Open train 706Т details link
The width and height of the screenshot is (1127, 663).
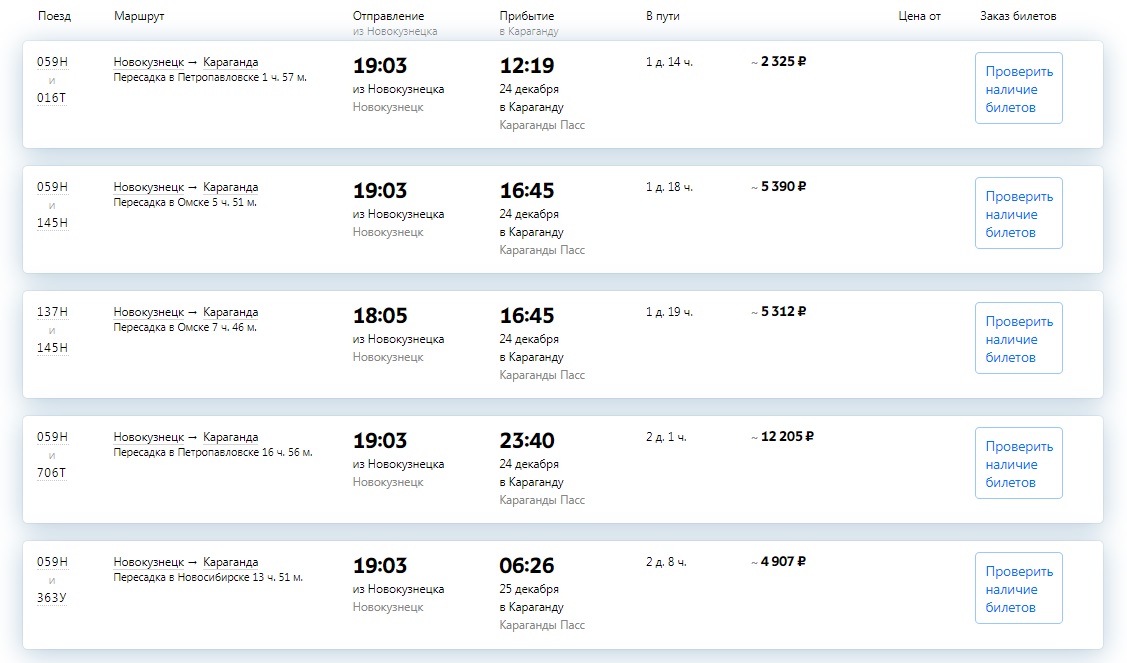click(52, 473)
